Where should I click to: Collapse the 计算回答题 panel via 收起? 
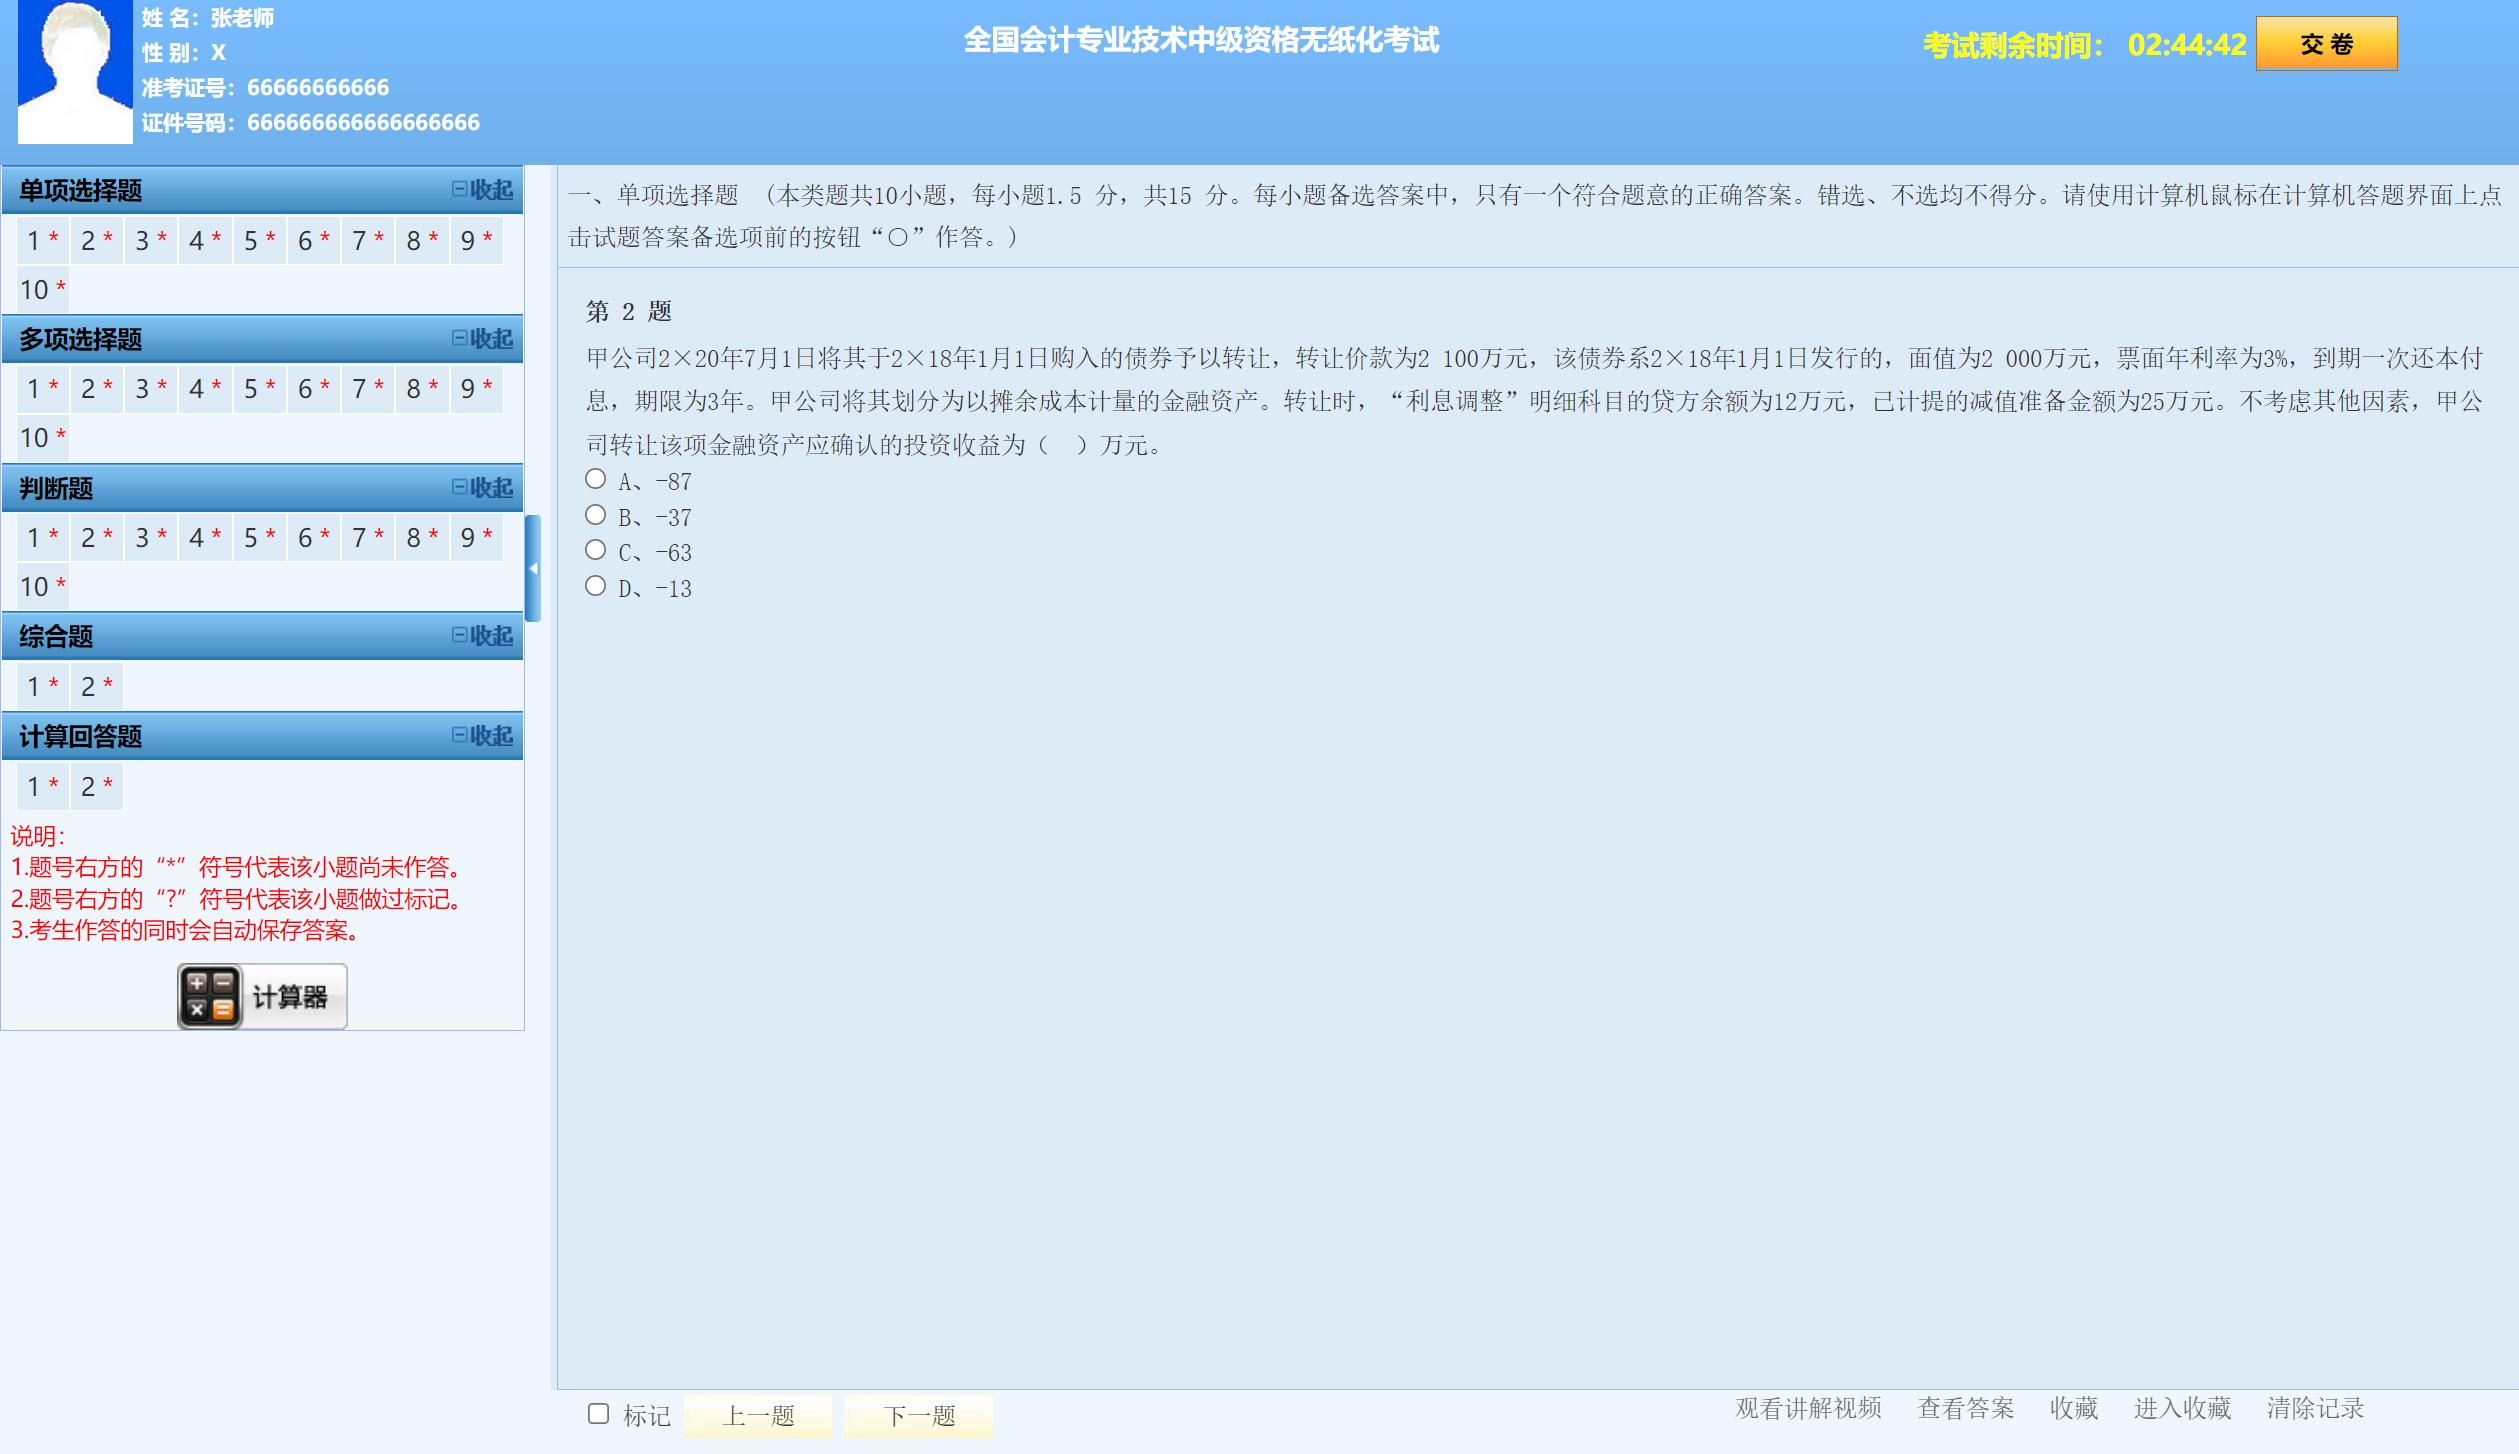point(484,736)
